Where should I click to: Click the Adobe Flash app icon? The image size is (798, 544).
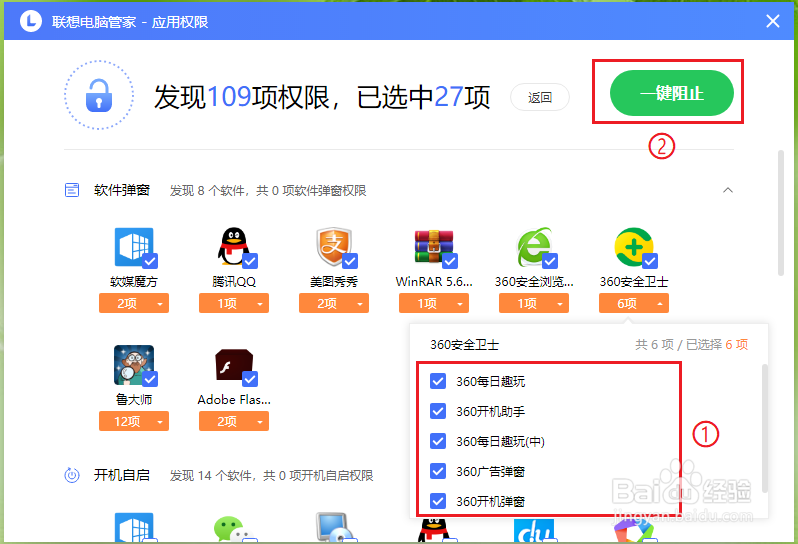pyautogui.click(x=234, y=366)
